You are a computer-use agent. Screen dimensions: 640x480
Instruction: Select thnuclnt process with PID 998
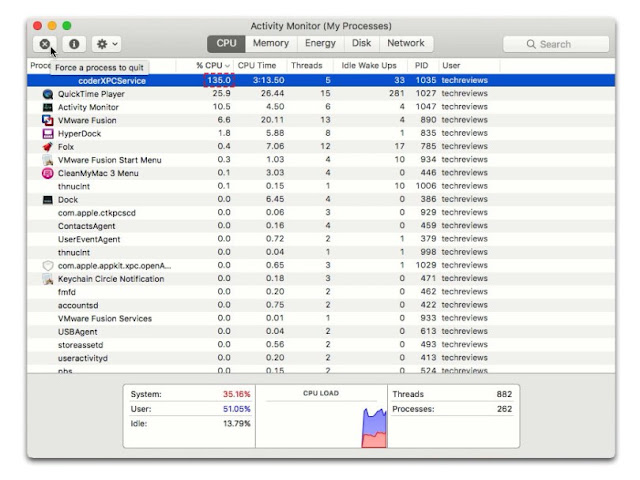[x=73, y=252]
